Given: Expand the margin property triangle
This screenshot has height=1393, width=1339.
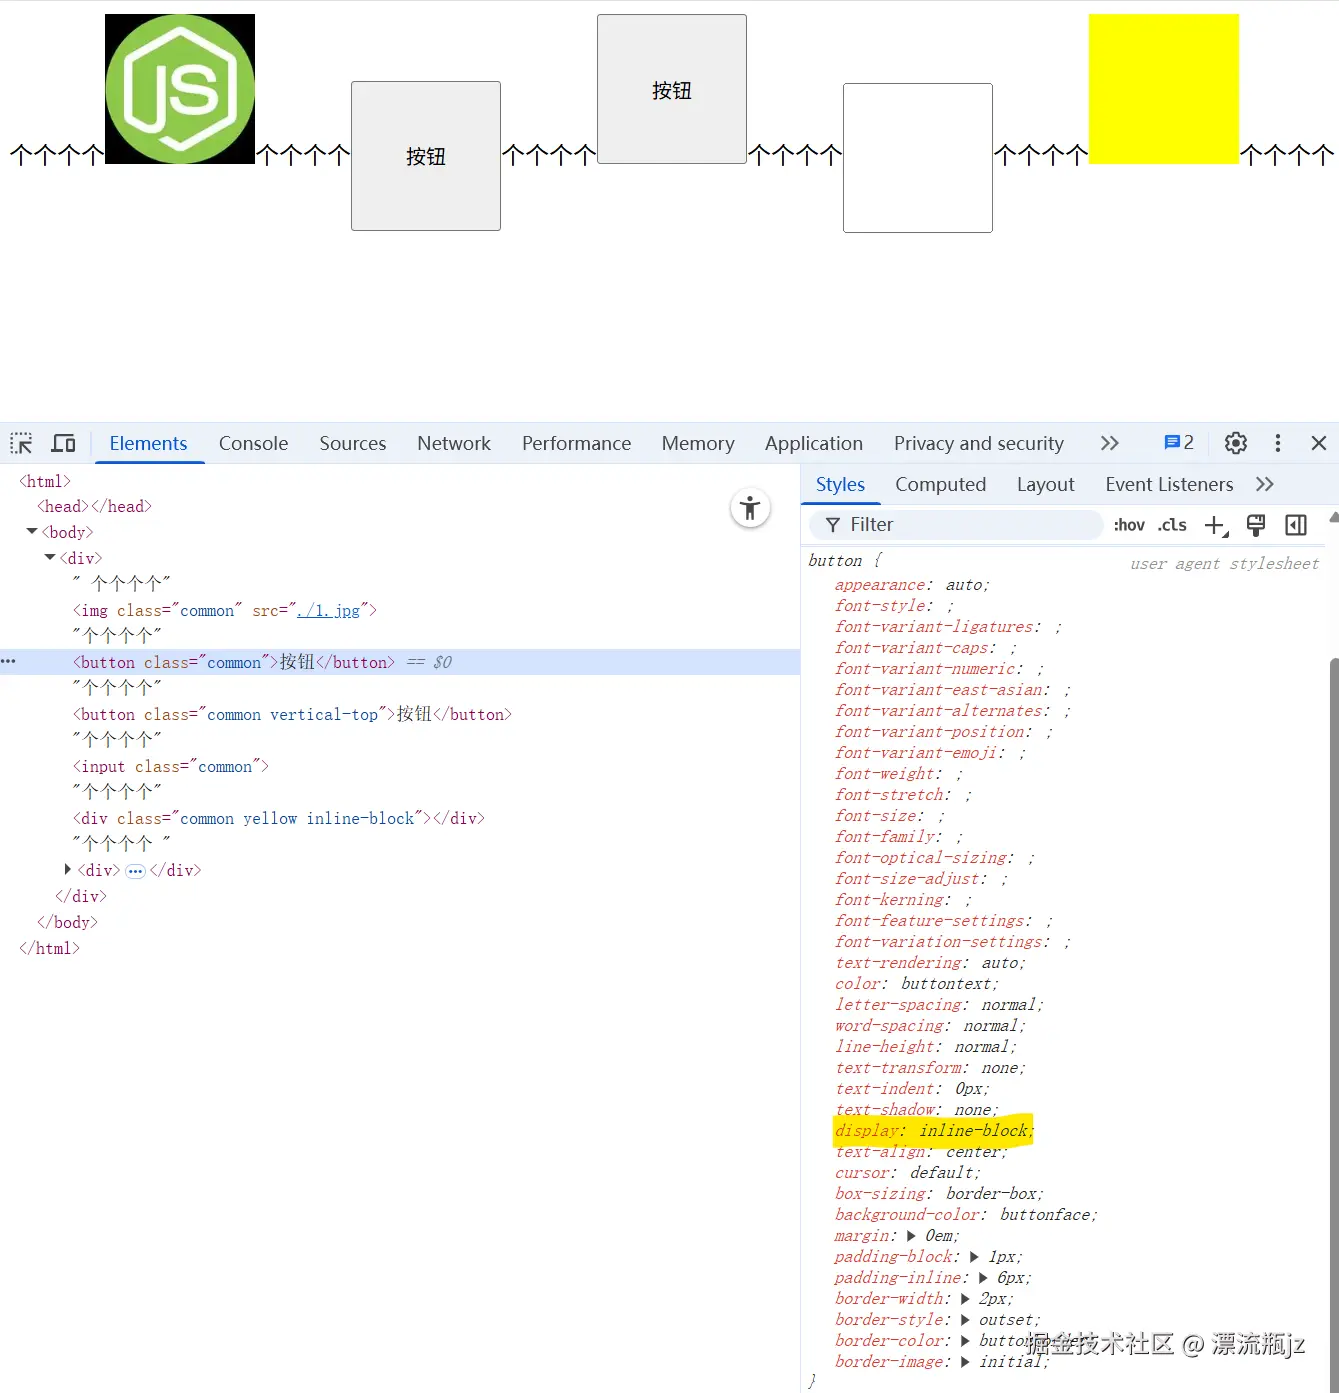Looking at the screenshot, I should pyautogui.click(x=911, y=1236).
